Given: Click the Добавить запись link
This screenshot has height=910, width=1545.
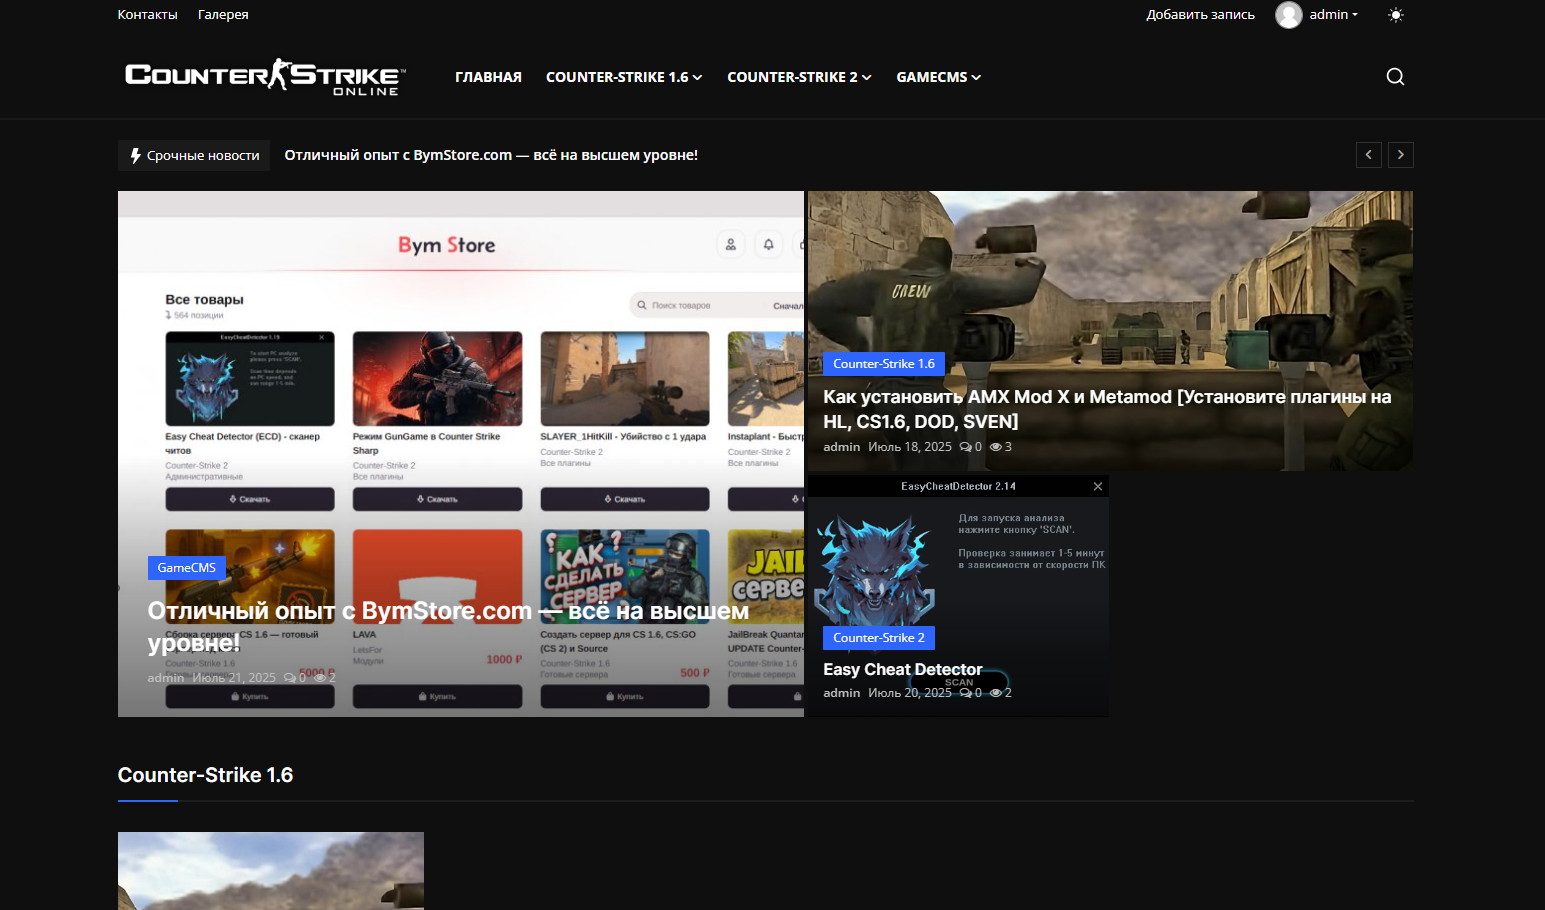Looking at the screenshot, I should [x=1200, y=15].
